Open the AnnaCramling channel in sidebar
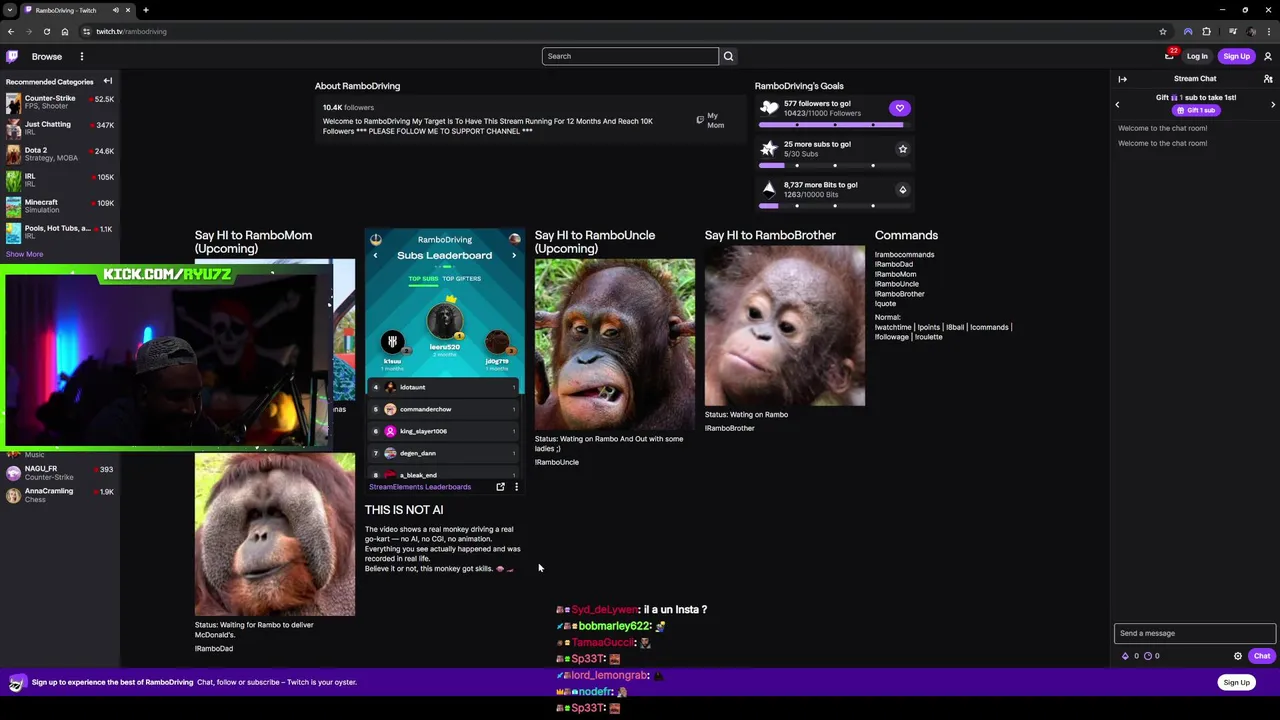The width and height of the screenshot is (1280, 720). [x=60, y=495]
